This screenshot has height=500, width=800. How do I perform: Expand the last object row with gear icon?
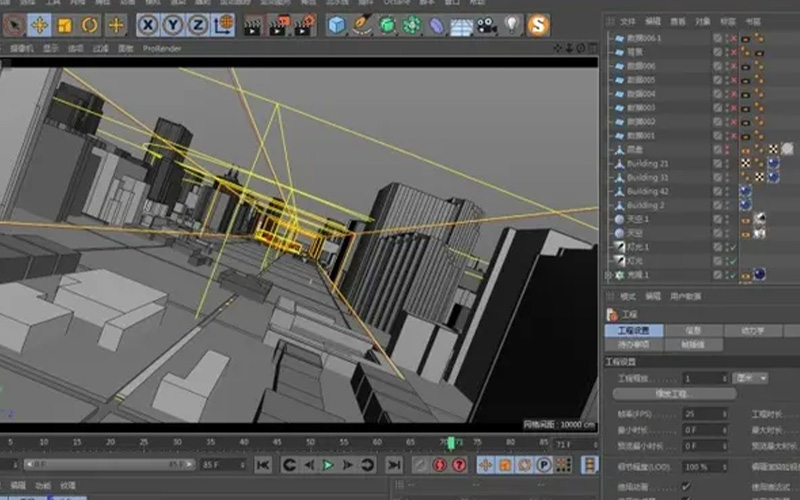point(608,275)
